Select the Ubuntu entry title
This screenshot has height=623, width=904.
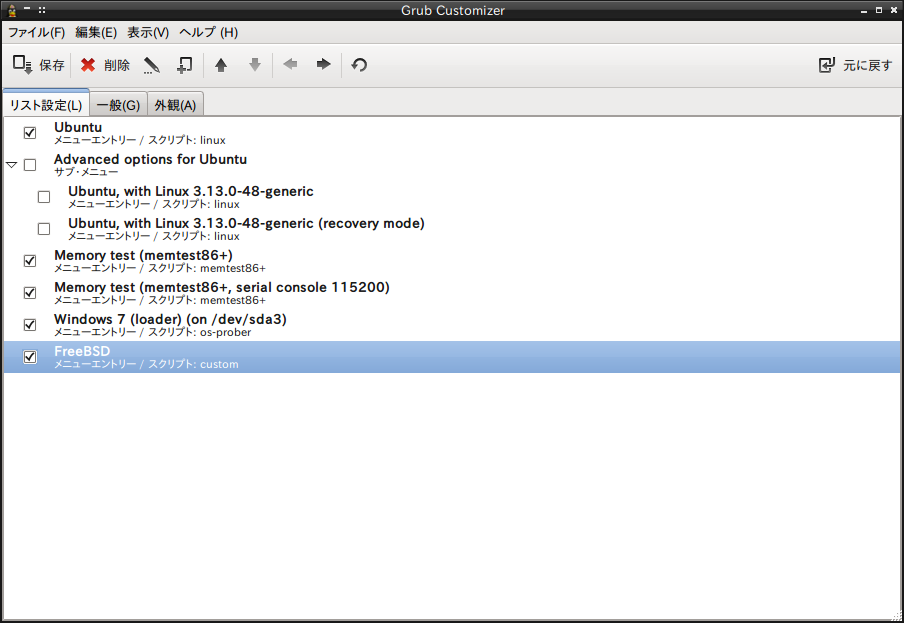tap(78, 127)
